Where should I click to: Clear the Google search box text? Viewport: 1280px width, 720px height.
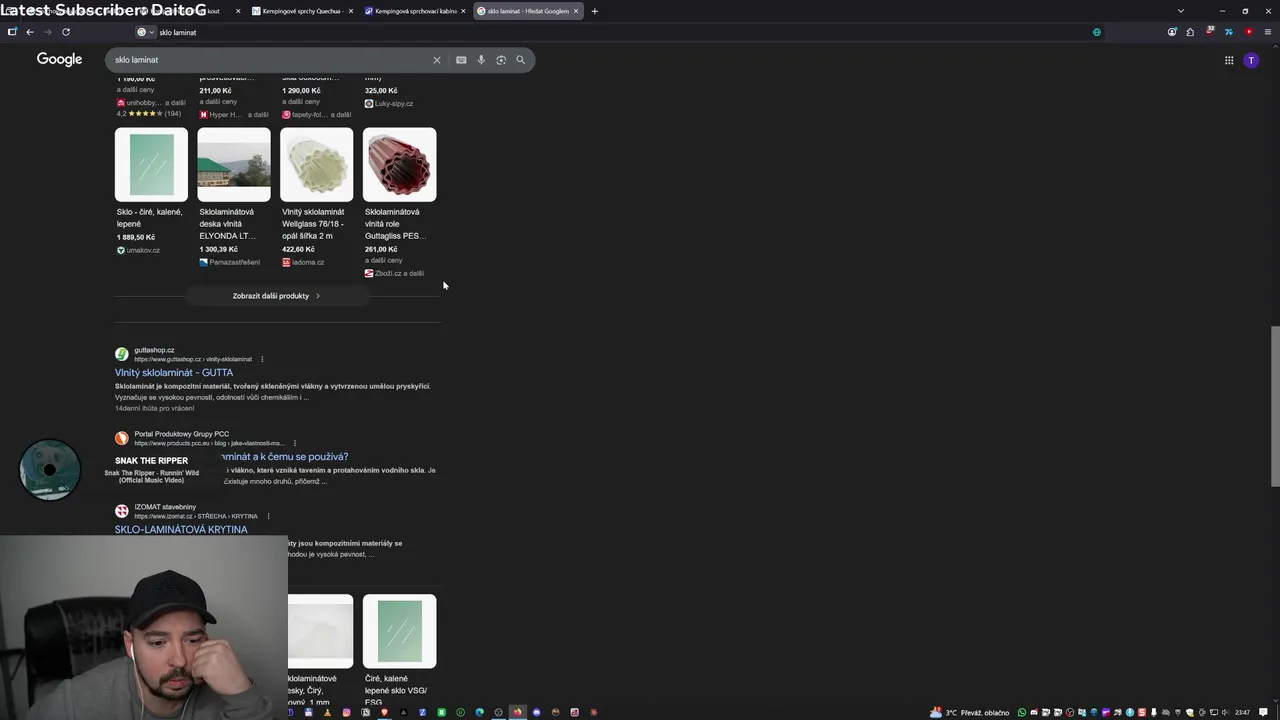(436, 60)
